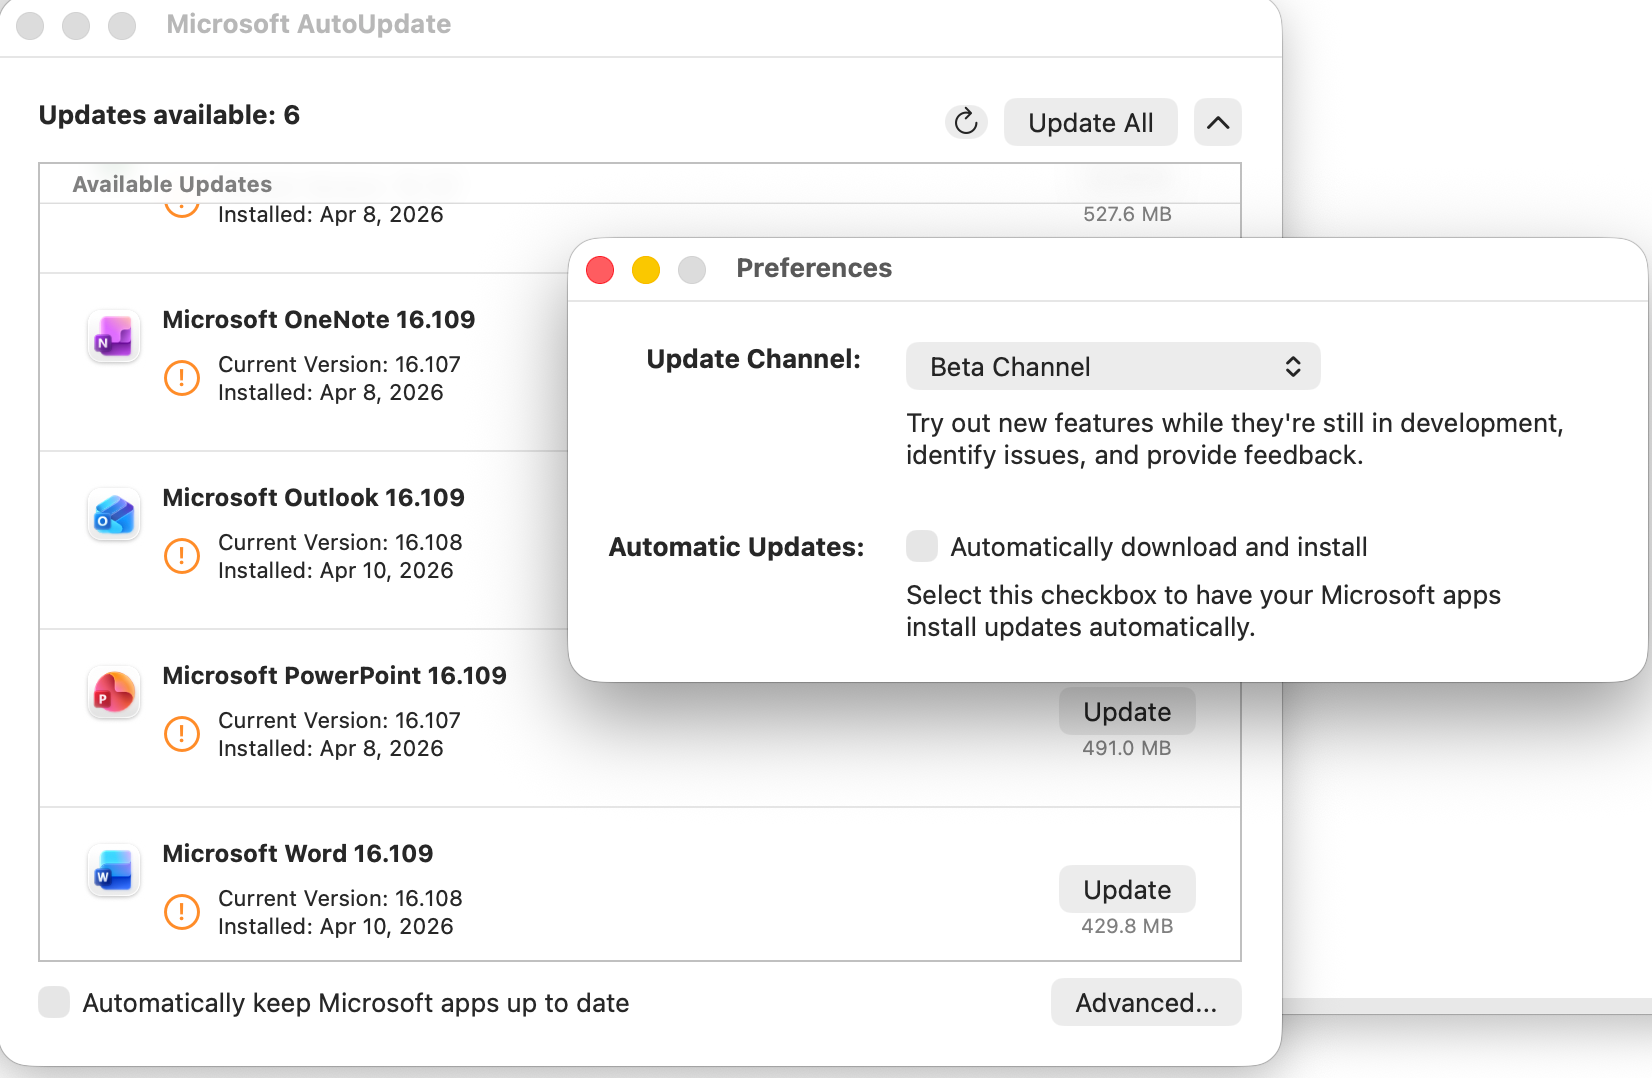Click the Microsoft PowerPoint app icon
Viewport: 1652px width, 1078px height.
click(x=114, y=692)
